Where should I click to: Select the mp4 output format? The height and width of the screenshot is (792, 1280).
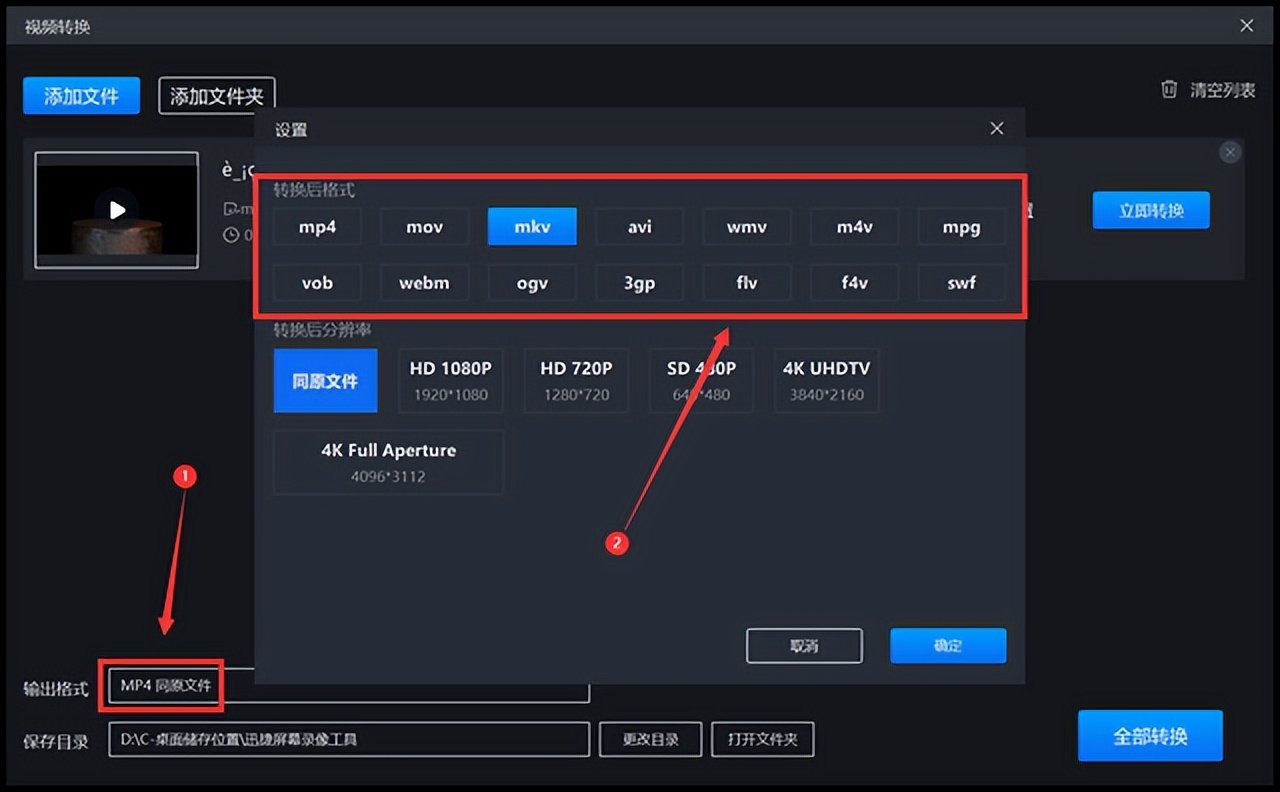click(x=317, y=227)
